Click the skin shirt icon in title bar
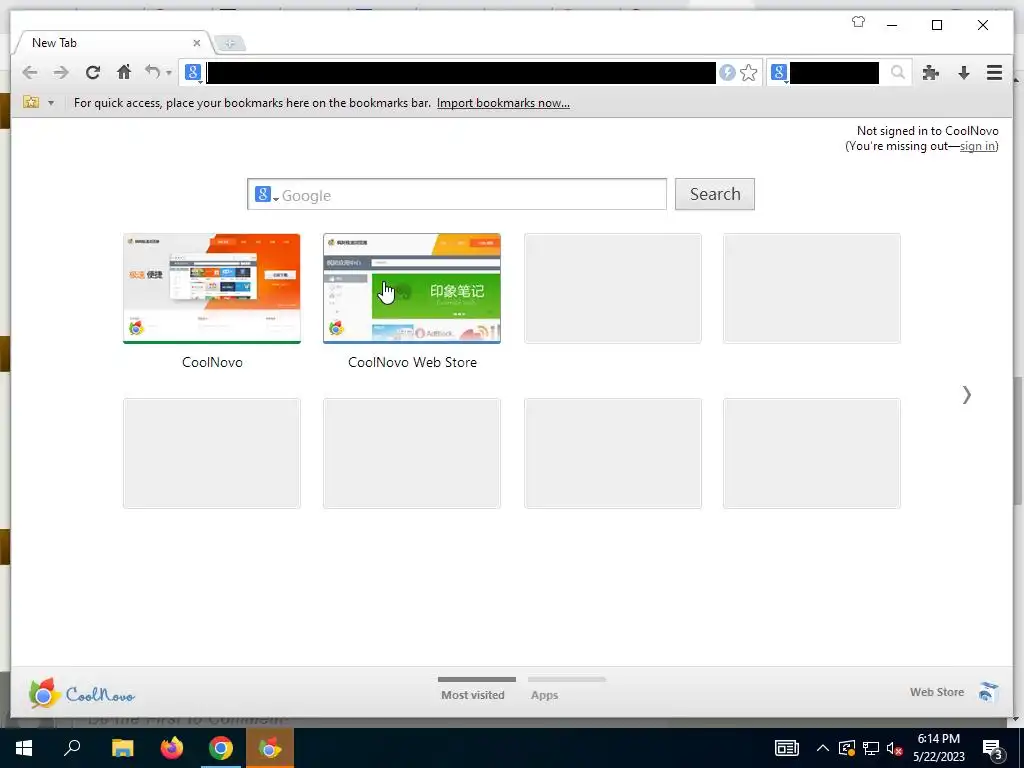The height and width of the screenshot is (768, 1024). 858,22
